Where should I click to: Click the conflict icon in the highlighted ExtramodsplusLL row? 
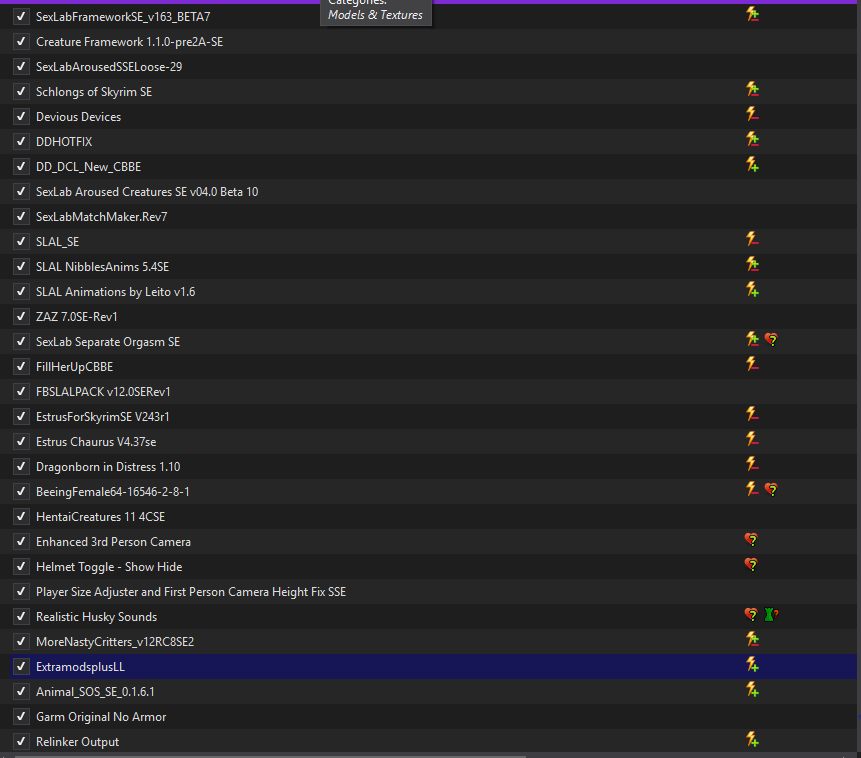[x=752, y=665]
